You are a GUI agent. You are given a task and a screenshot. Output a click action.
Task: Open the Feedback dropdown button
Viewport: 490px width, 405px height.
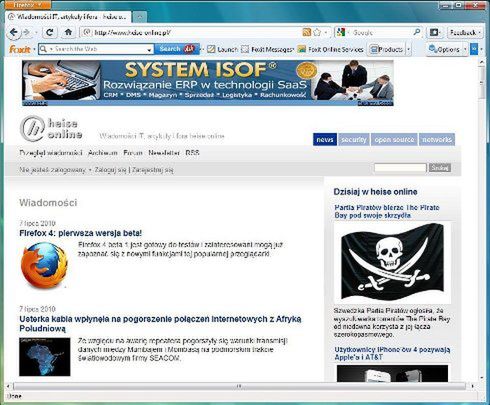(x=465, y=32)
